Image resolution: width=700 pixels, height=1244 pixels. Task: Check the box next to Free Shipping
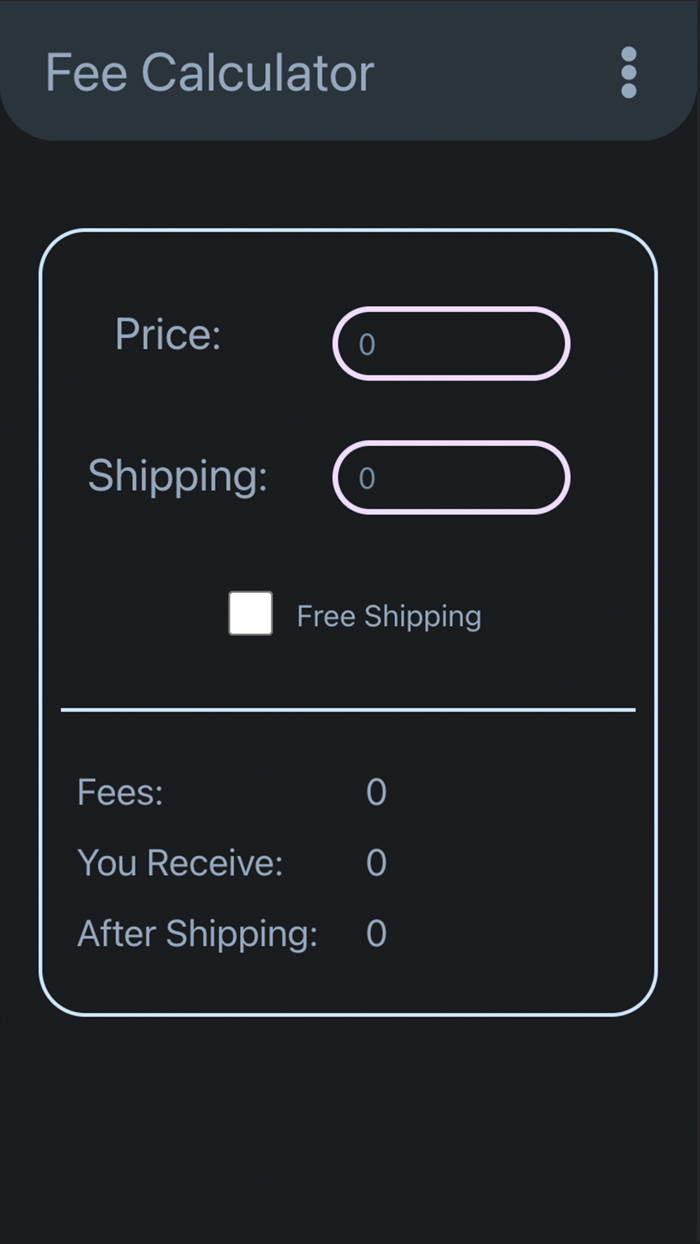point(250,615)
